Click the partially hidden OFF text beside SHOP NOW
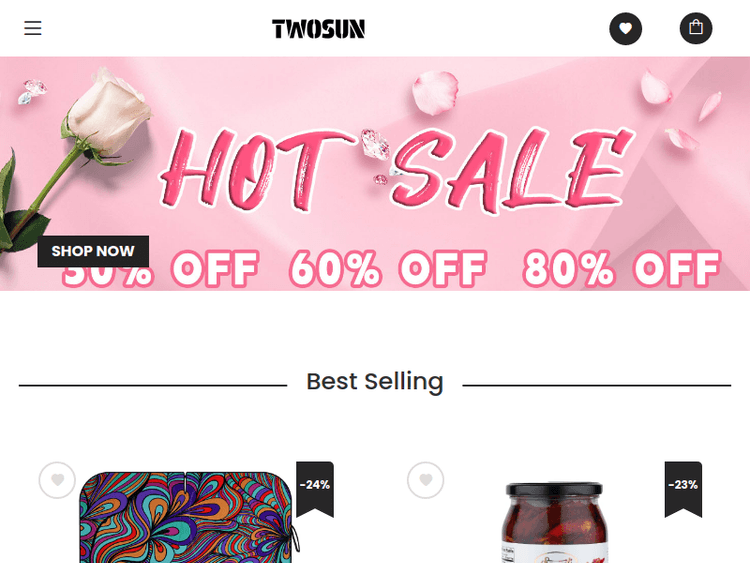This screenshot has height=563, width=750. 215,269
